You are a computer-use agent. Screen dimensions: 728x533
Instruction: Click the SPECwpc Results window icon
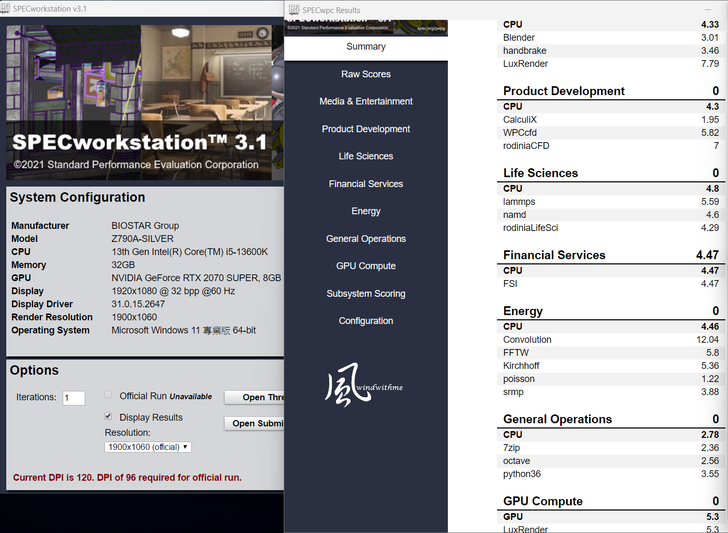(x=292, y=10)
